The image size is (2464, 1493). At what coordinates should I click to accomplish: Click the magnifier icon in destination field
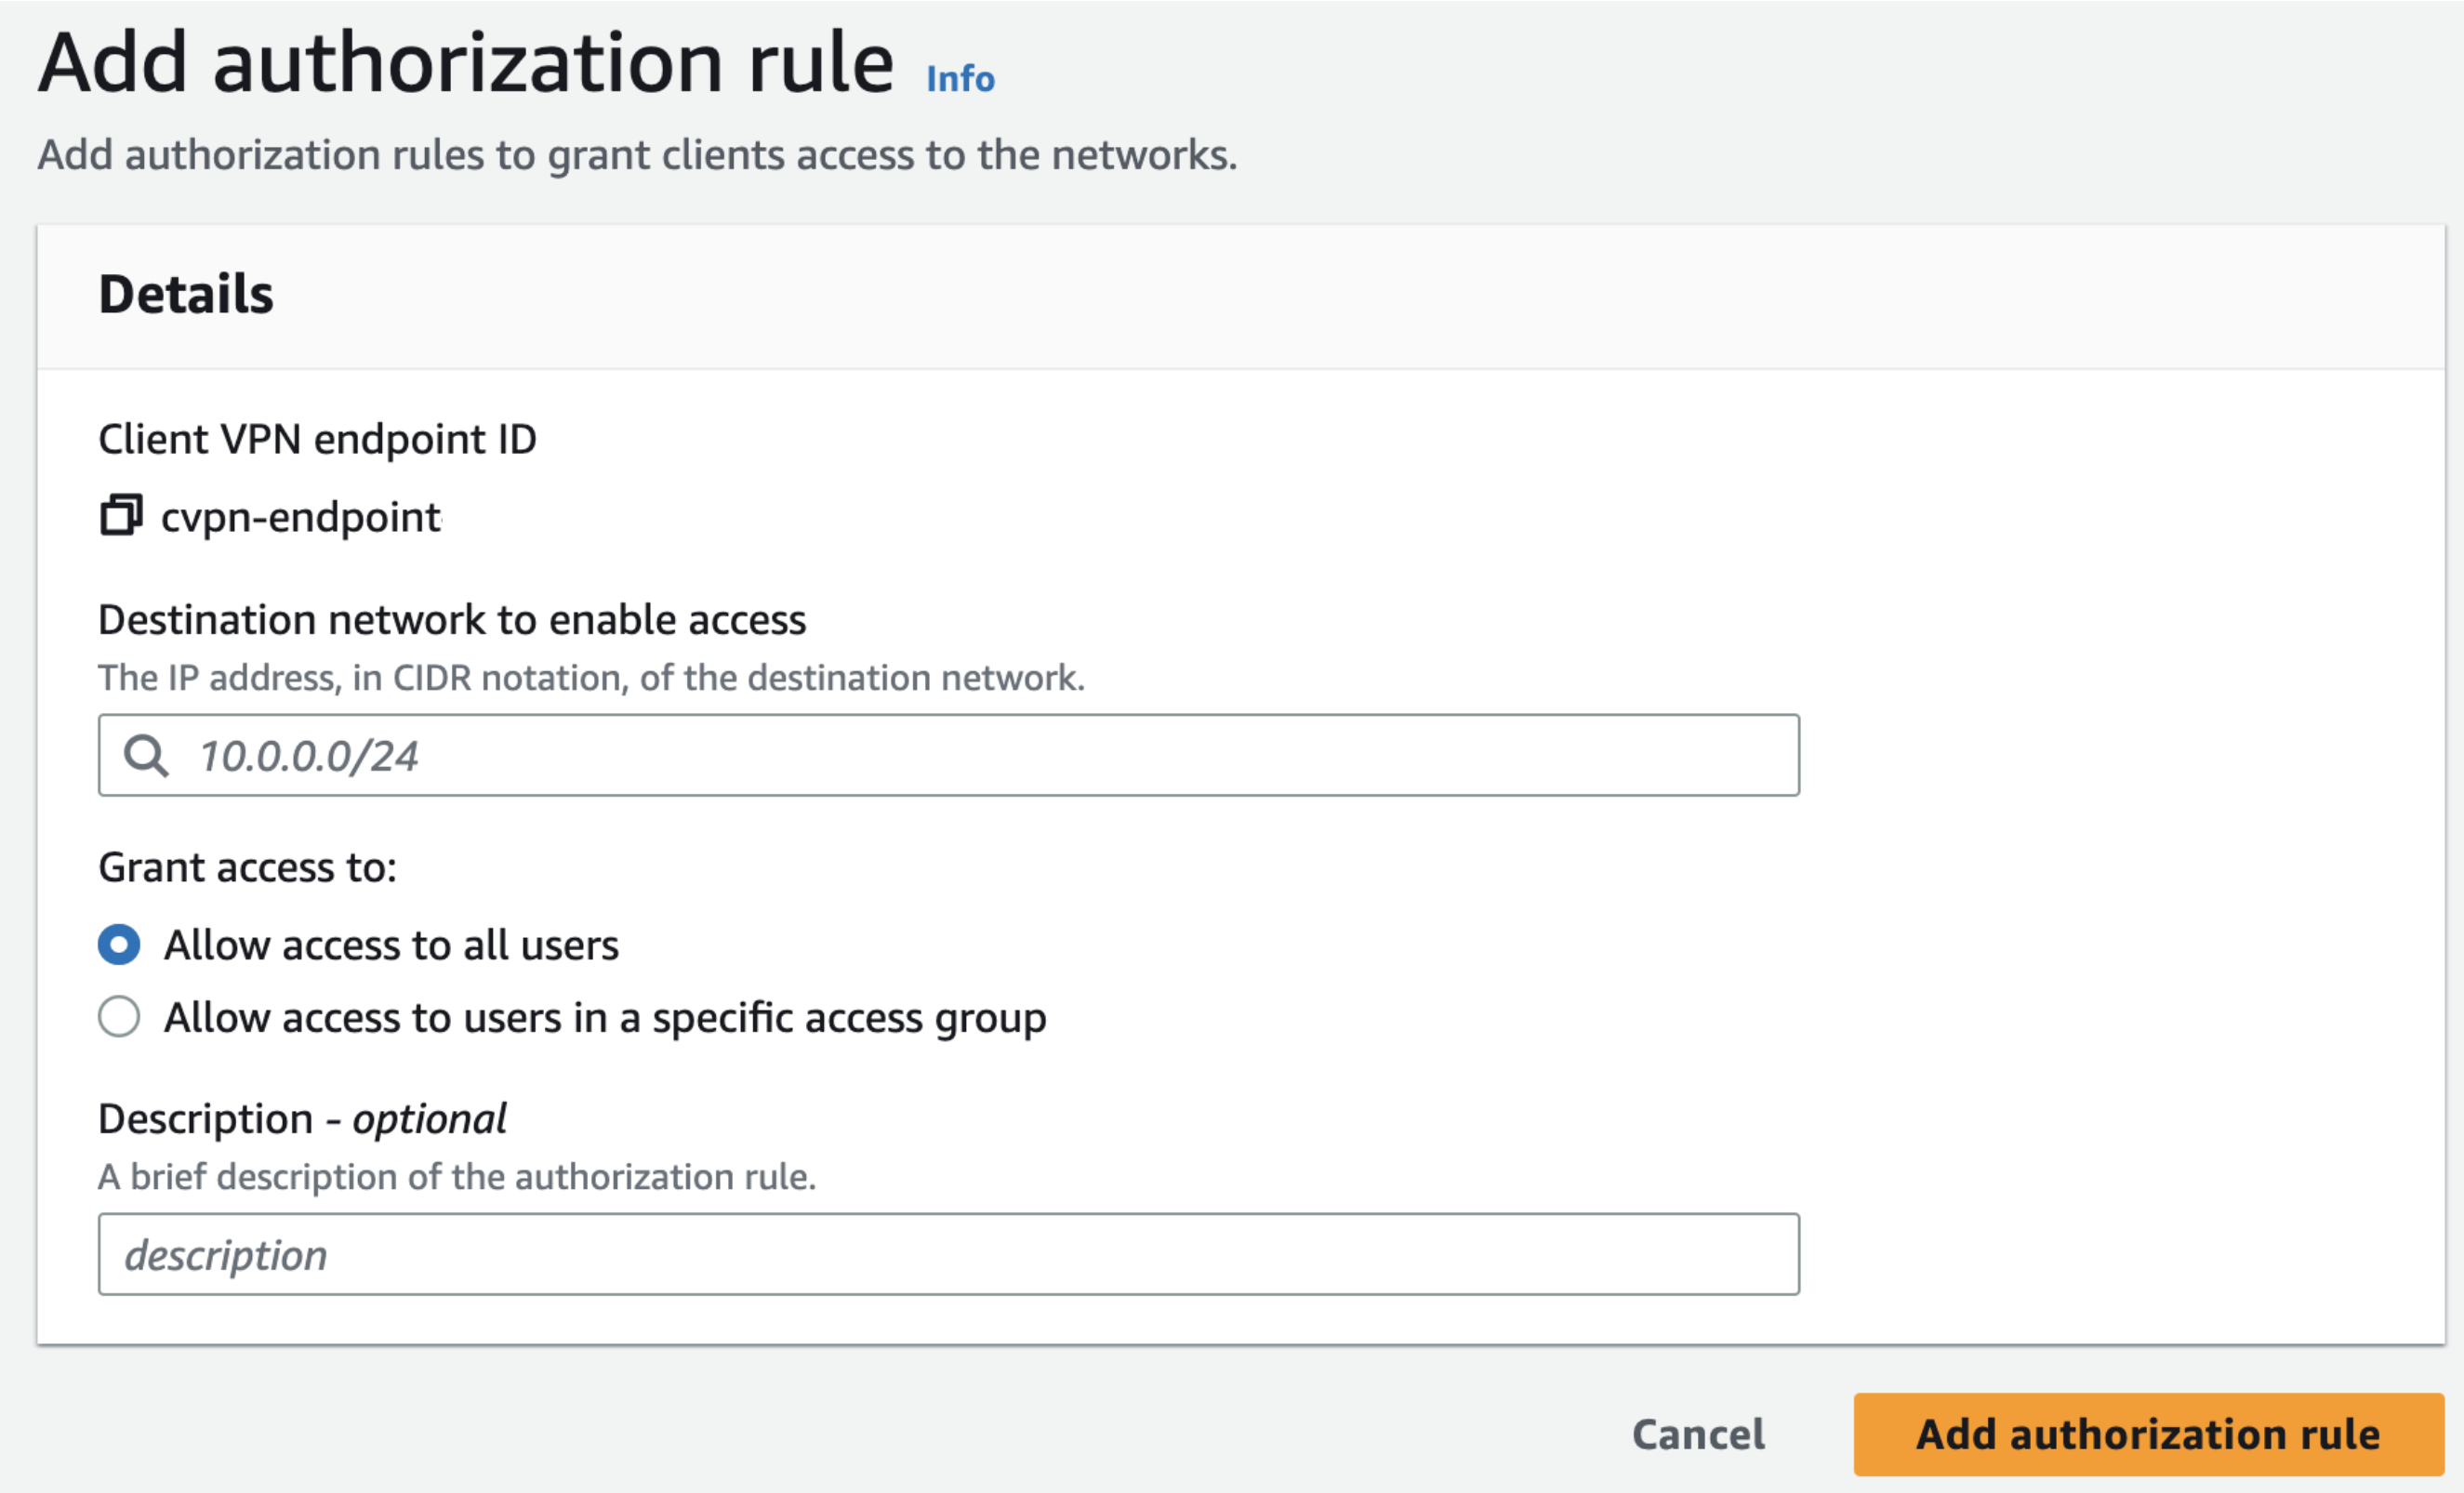point(146,756)
